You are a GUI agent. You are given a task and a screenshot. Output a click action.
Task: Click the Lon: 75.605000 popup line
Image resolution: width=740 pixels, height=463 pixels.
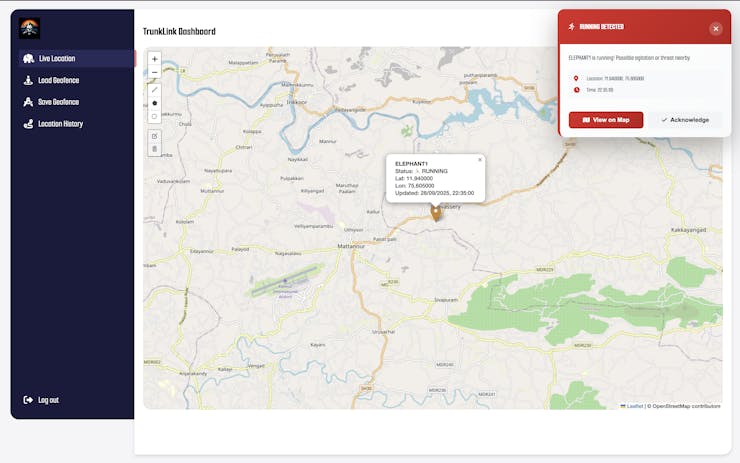click(x=414, y=185)
